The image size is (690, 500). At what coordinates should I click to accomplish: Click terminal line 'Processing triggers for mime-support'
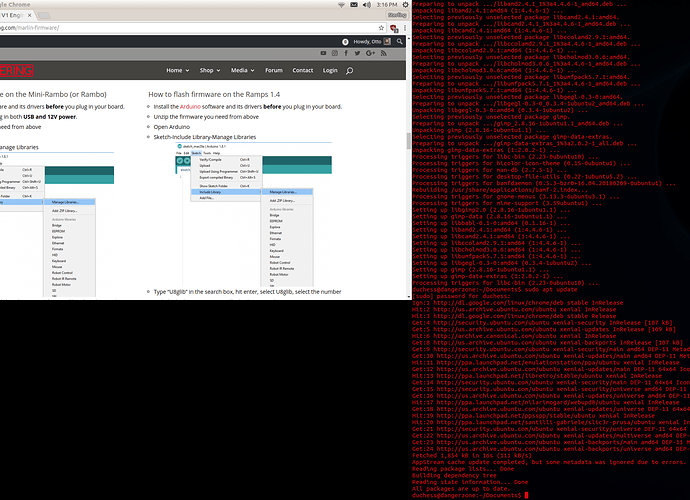(x=507, y=203)
